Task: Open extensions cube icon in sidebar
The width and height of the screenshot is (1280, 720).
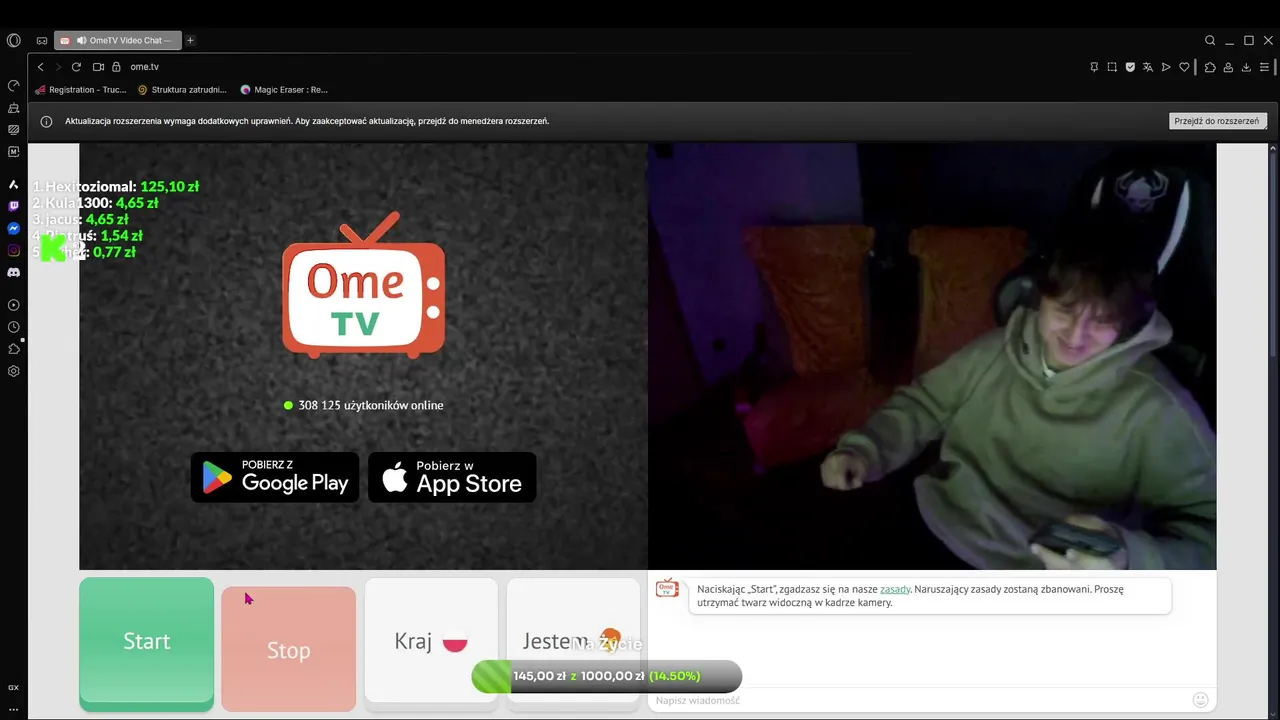Action: pyautogui.click(x=14, y=349)
